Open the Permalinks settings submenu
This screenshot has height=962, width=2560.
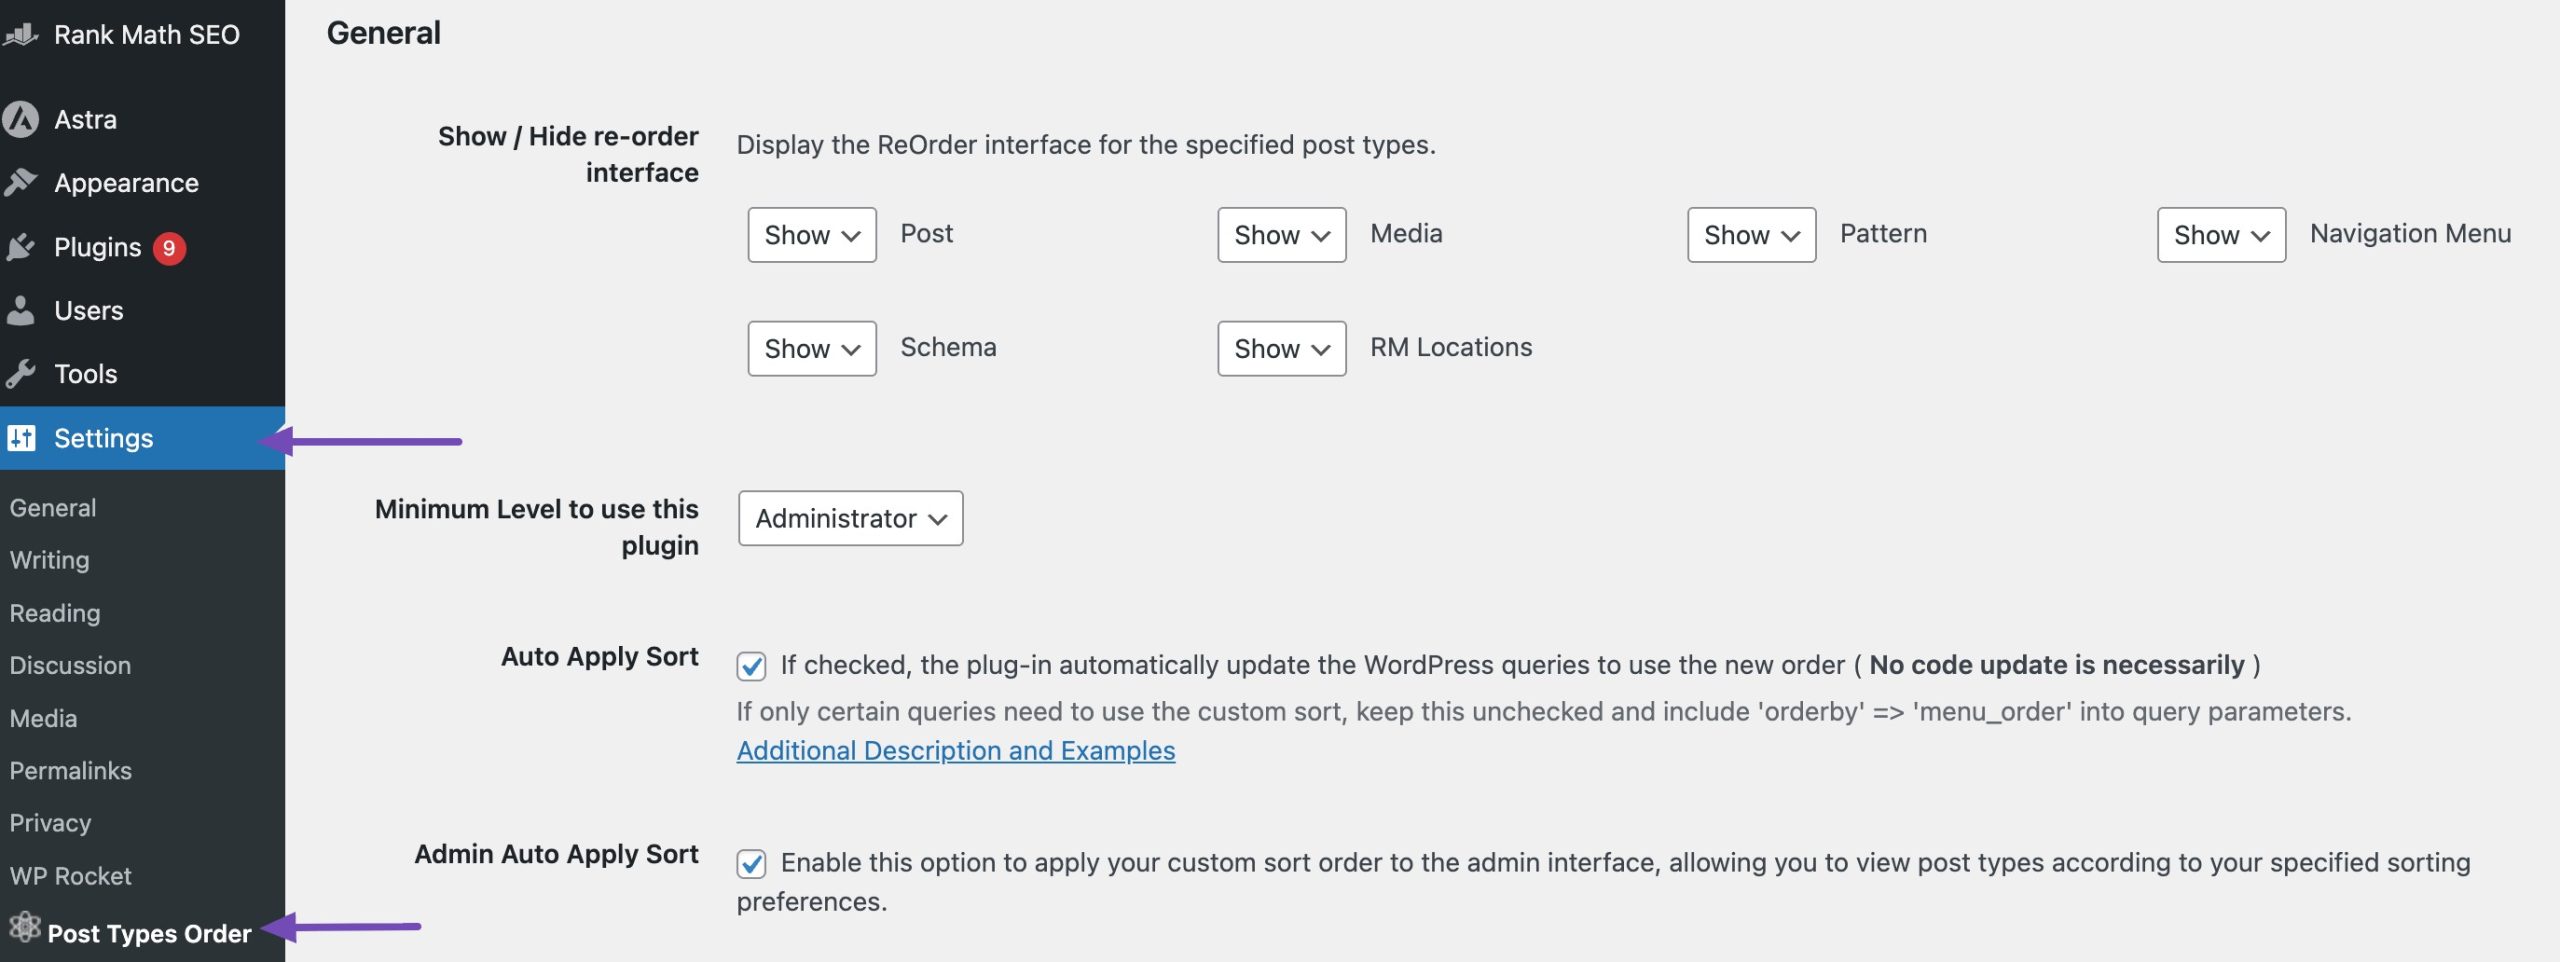point(71,770)
